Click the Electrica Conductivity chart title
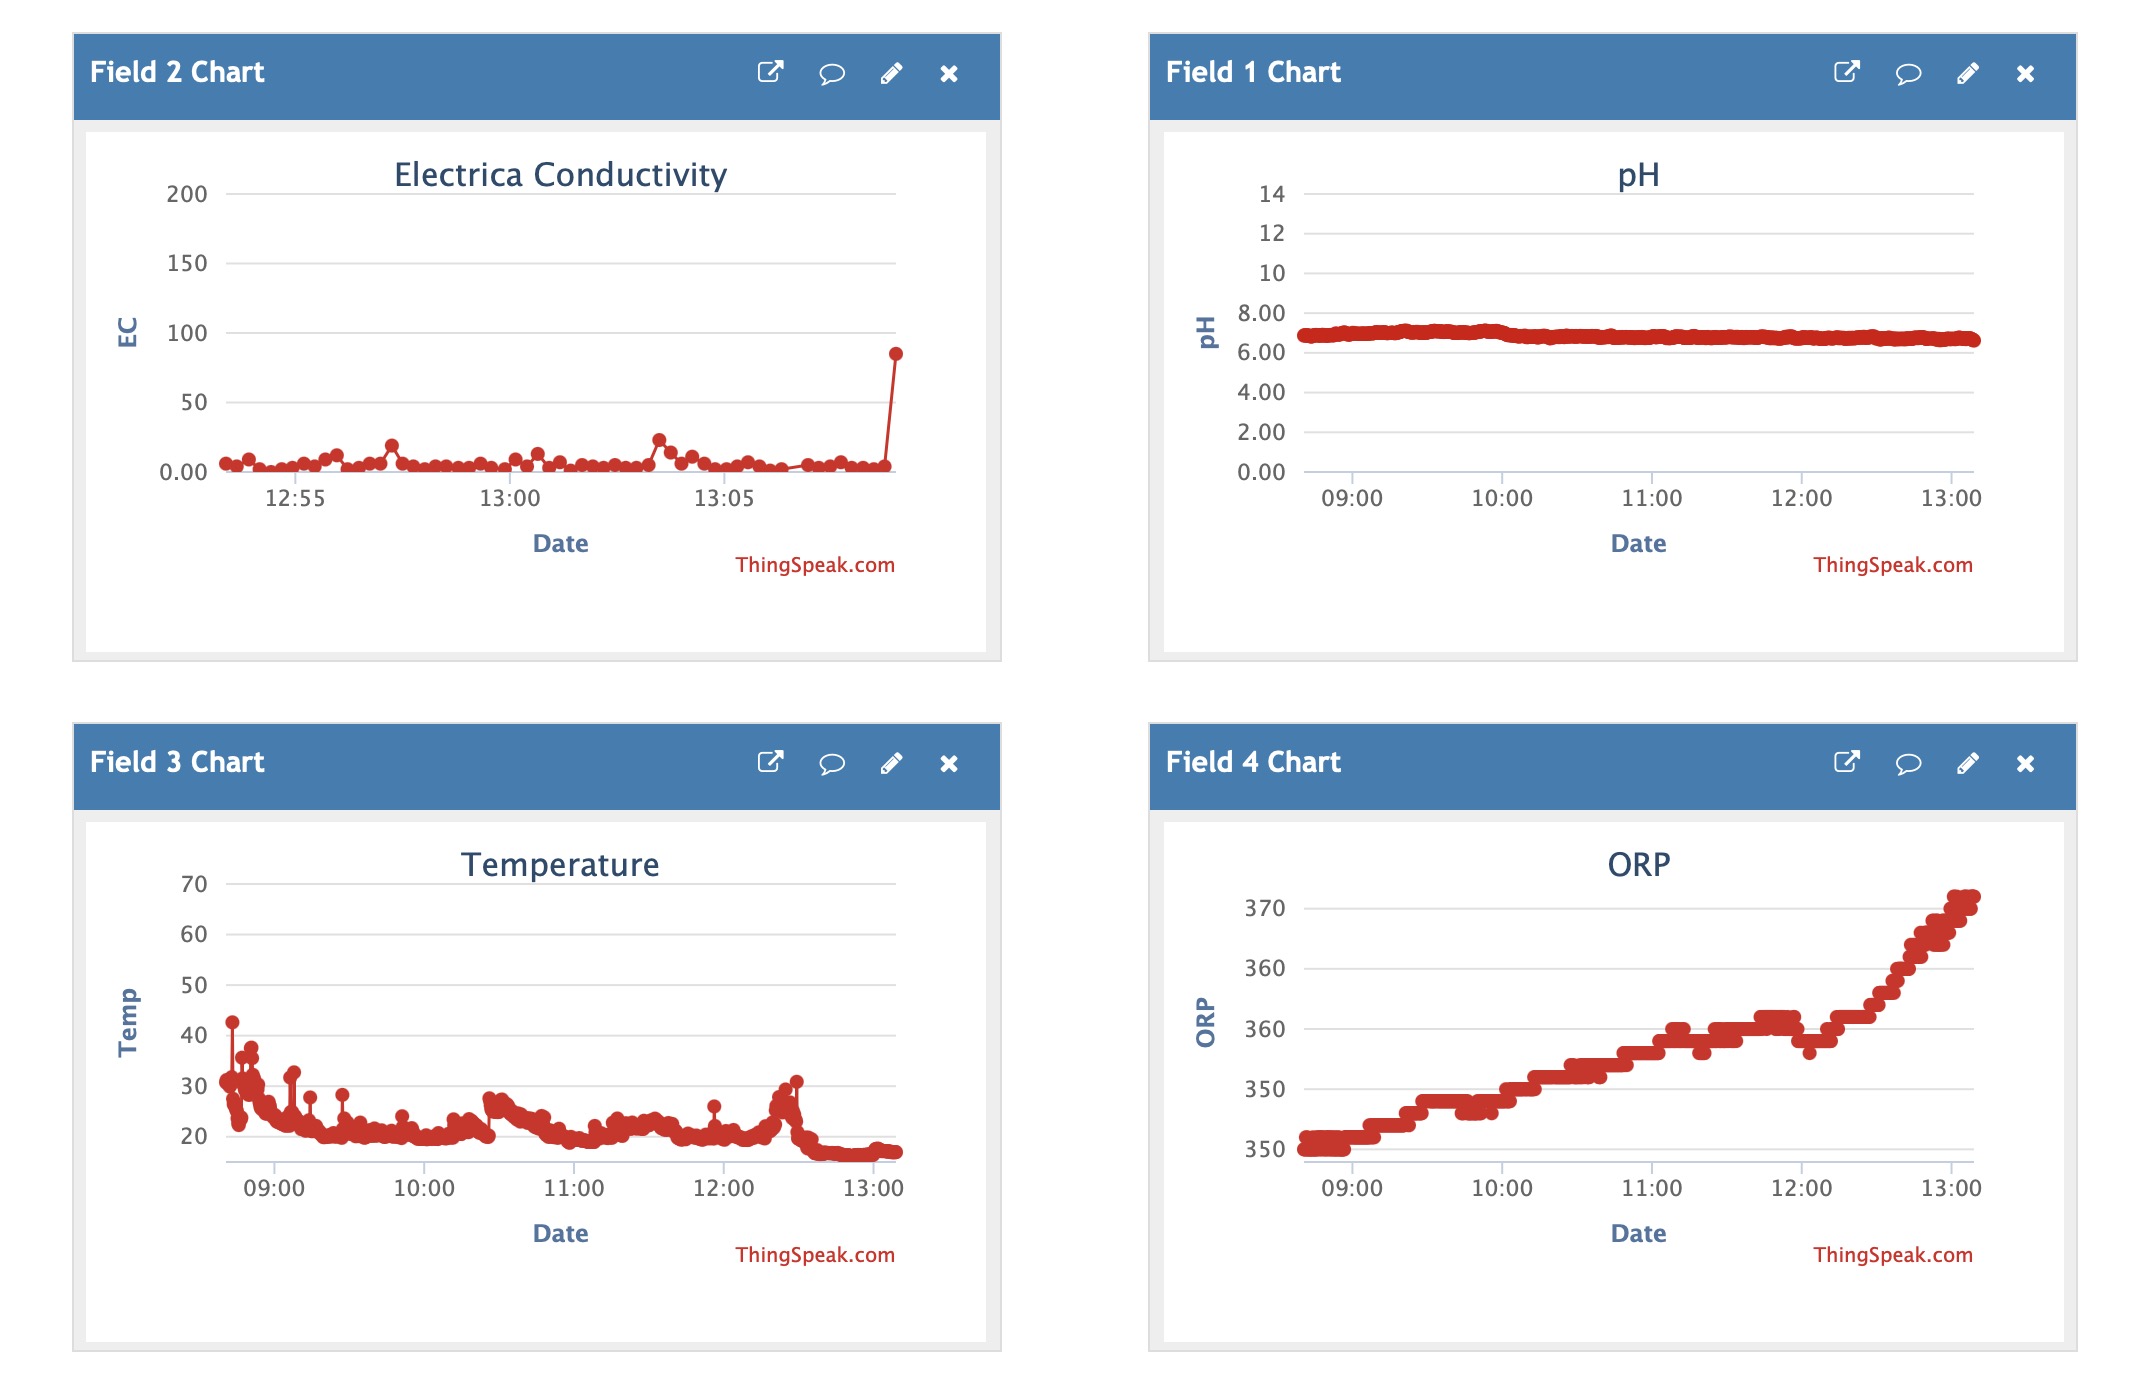This screenshot has width=2144, height=1378. pos(560,175)
